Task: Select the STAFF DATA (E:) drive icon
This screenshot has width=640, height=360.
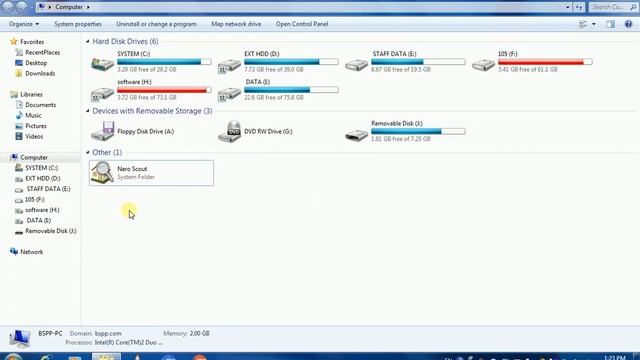Action: 356,65
